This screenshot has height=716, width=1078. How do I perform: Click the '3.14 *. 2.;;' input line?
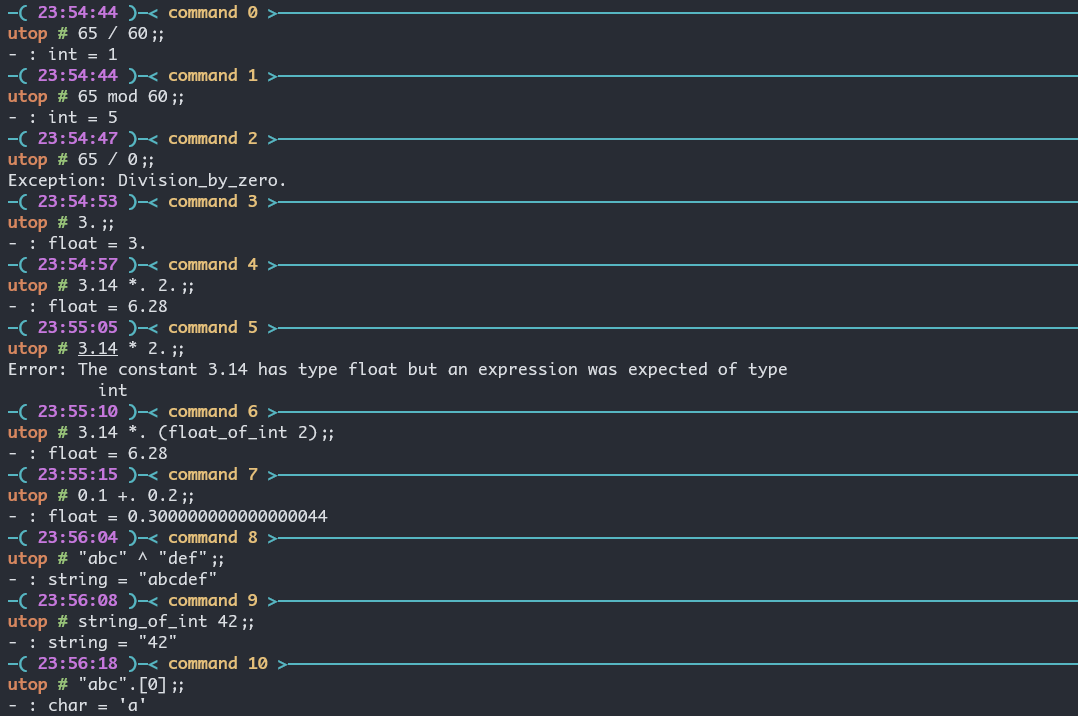(x=136, y=285)
